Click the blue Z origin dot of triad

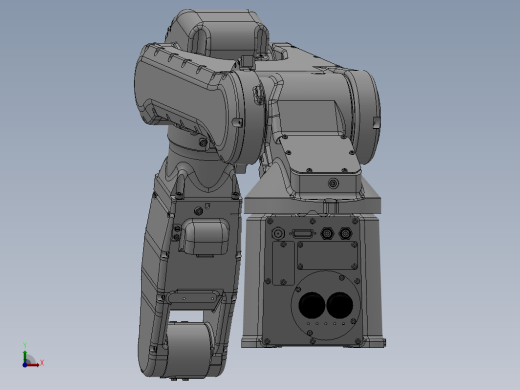(25, 365)
